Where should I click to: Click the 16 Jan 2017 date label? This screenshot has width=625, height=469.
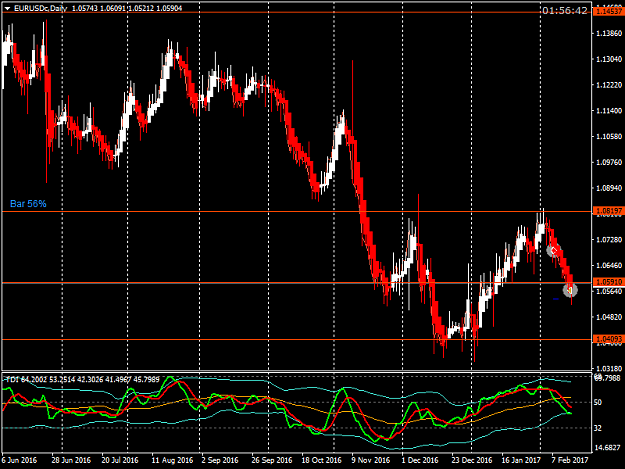coord(521,460)
